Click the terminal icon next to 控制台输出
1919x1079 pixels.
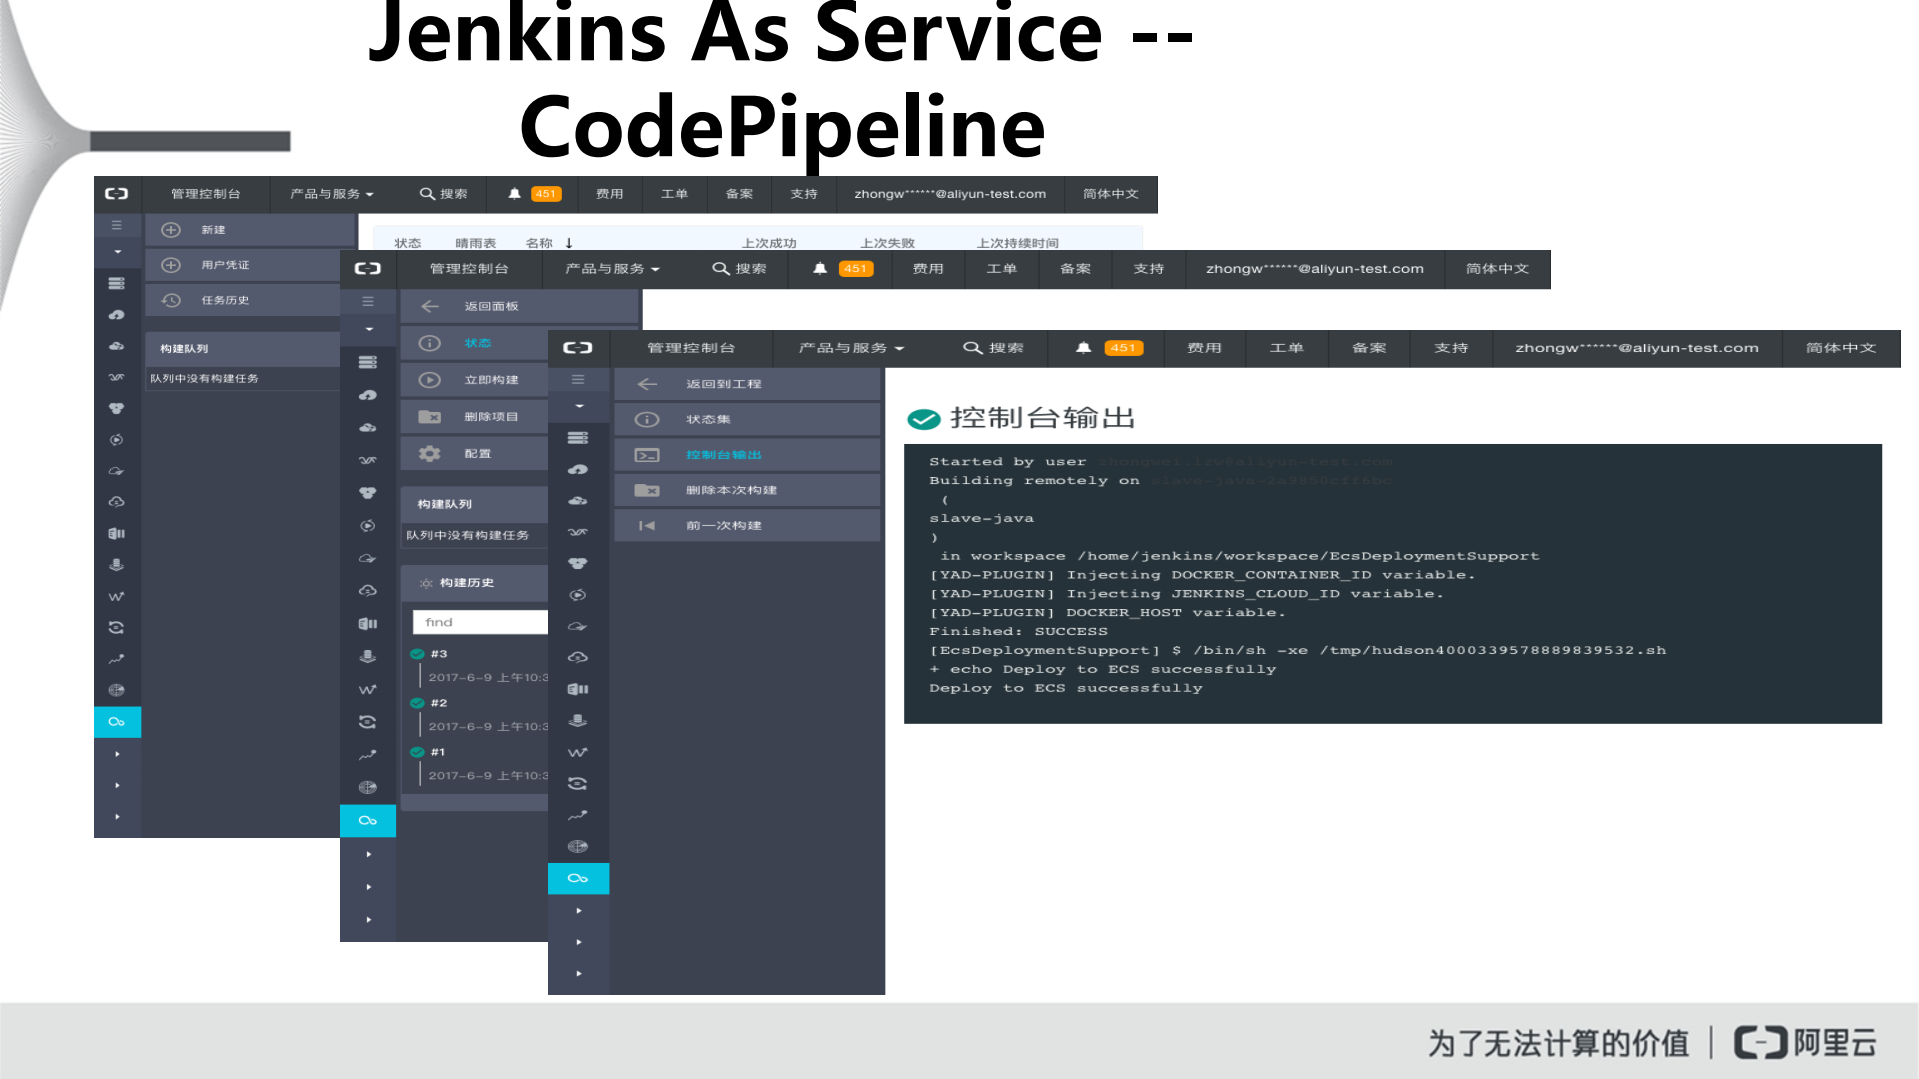pyautogui.click(x=646, y=454)
